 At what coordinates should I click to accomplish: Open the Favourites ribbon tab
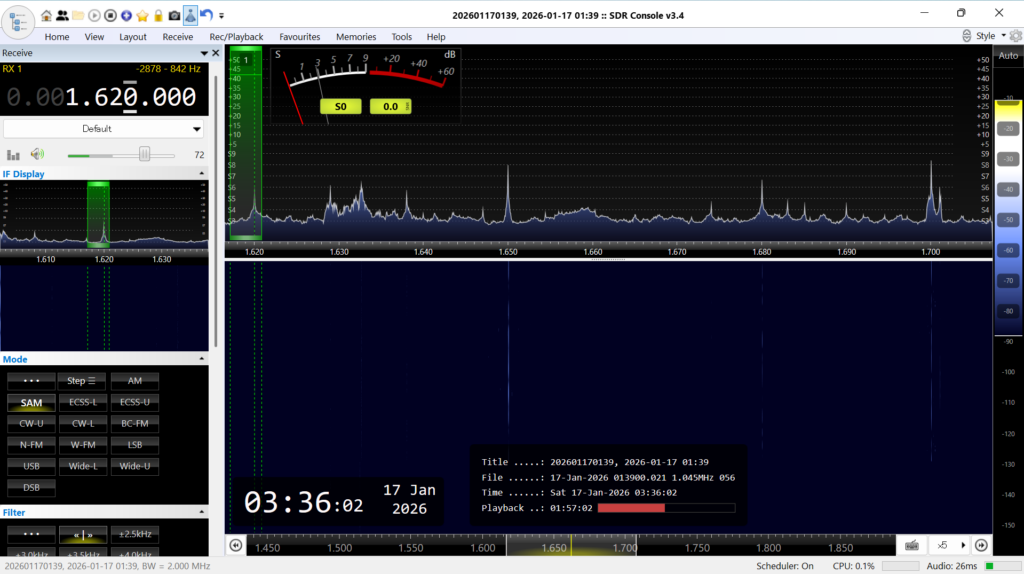click(x=300, y=37)
